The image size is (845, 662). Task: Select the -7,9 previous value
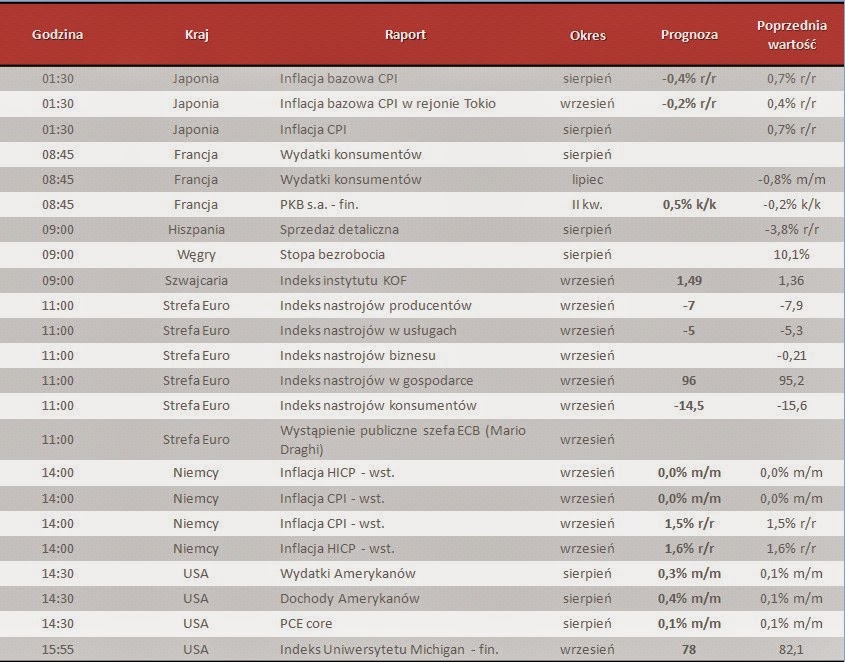[x=791, y=306]
